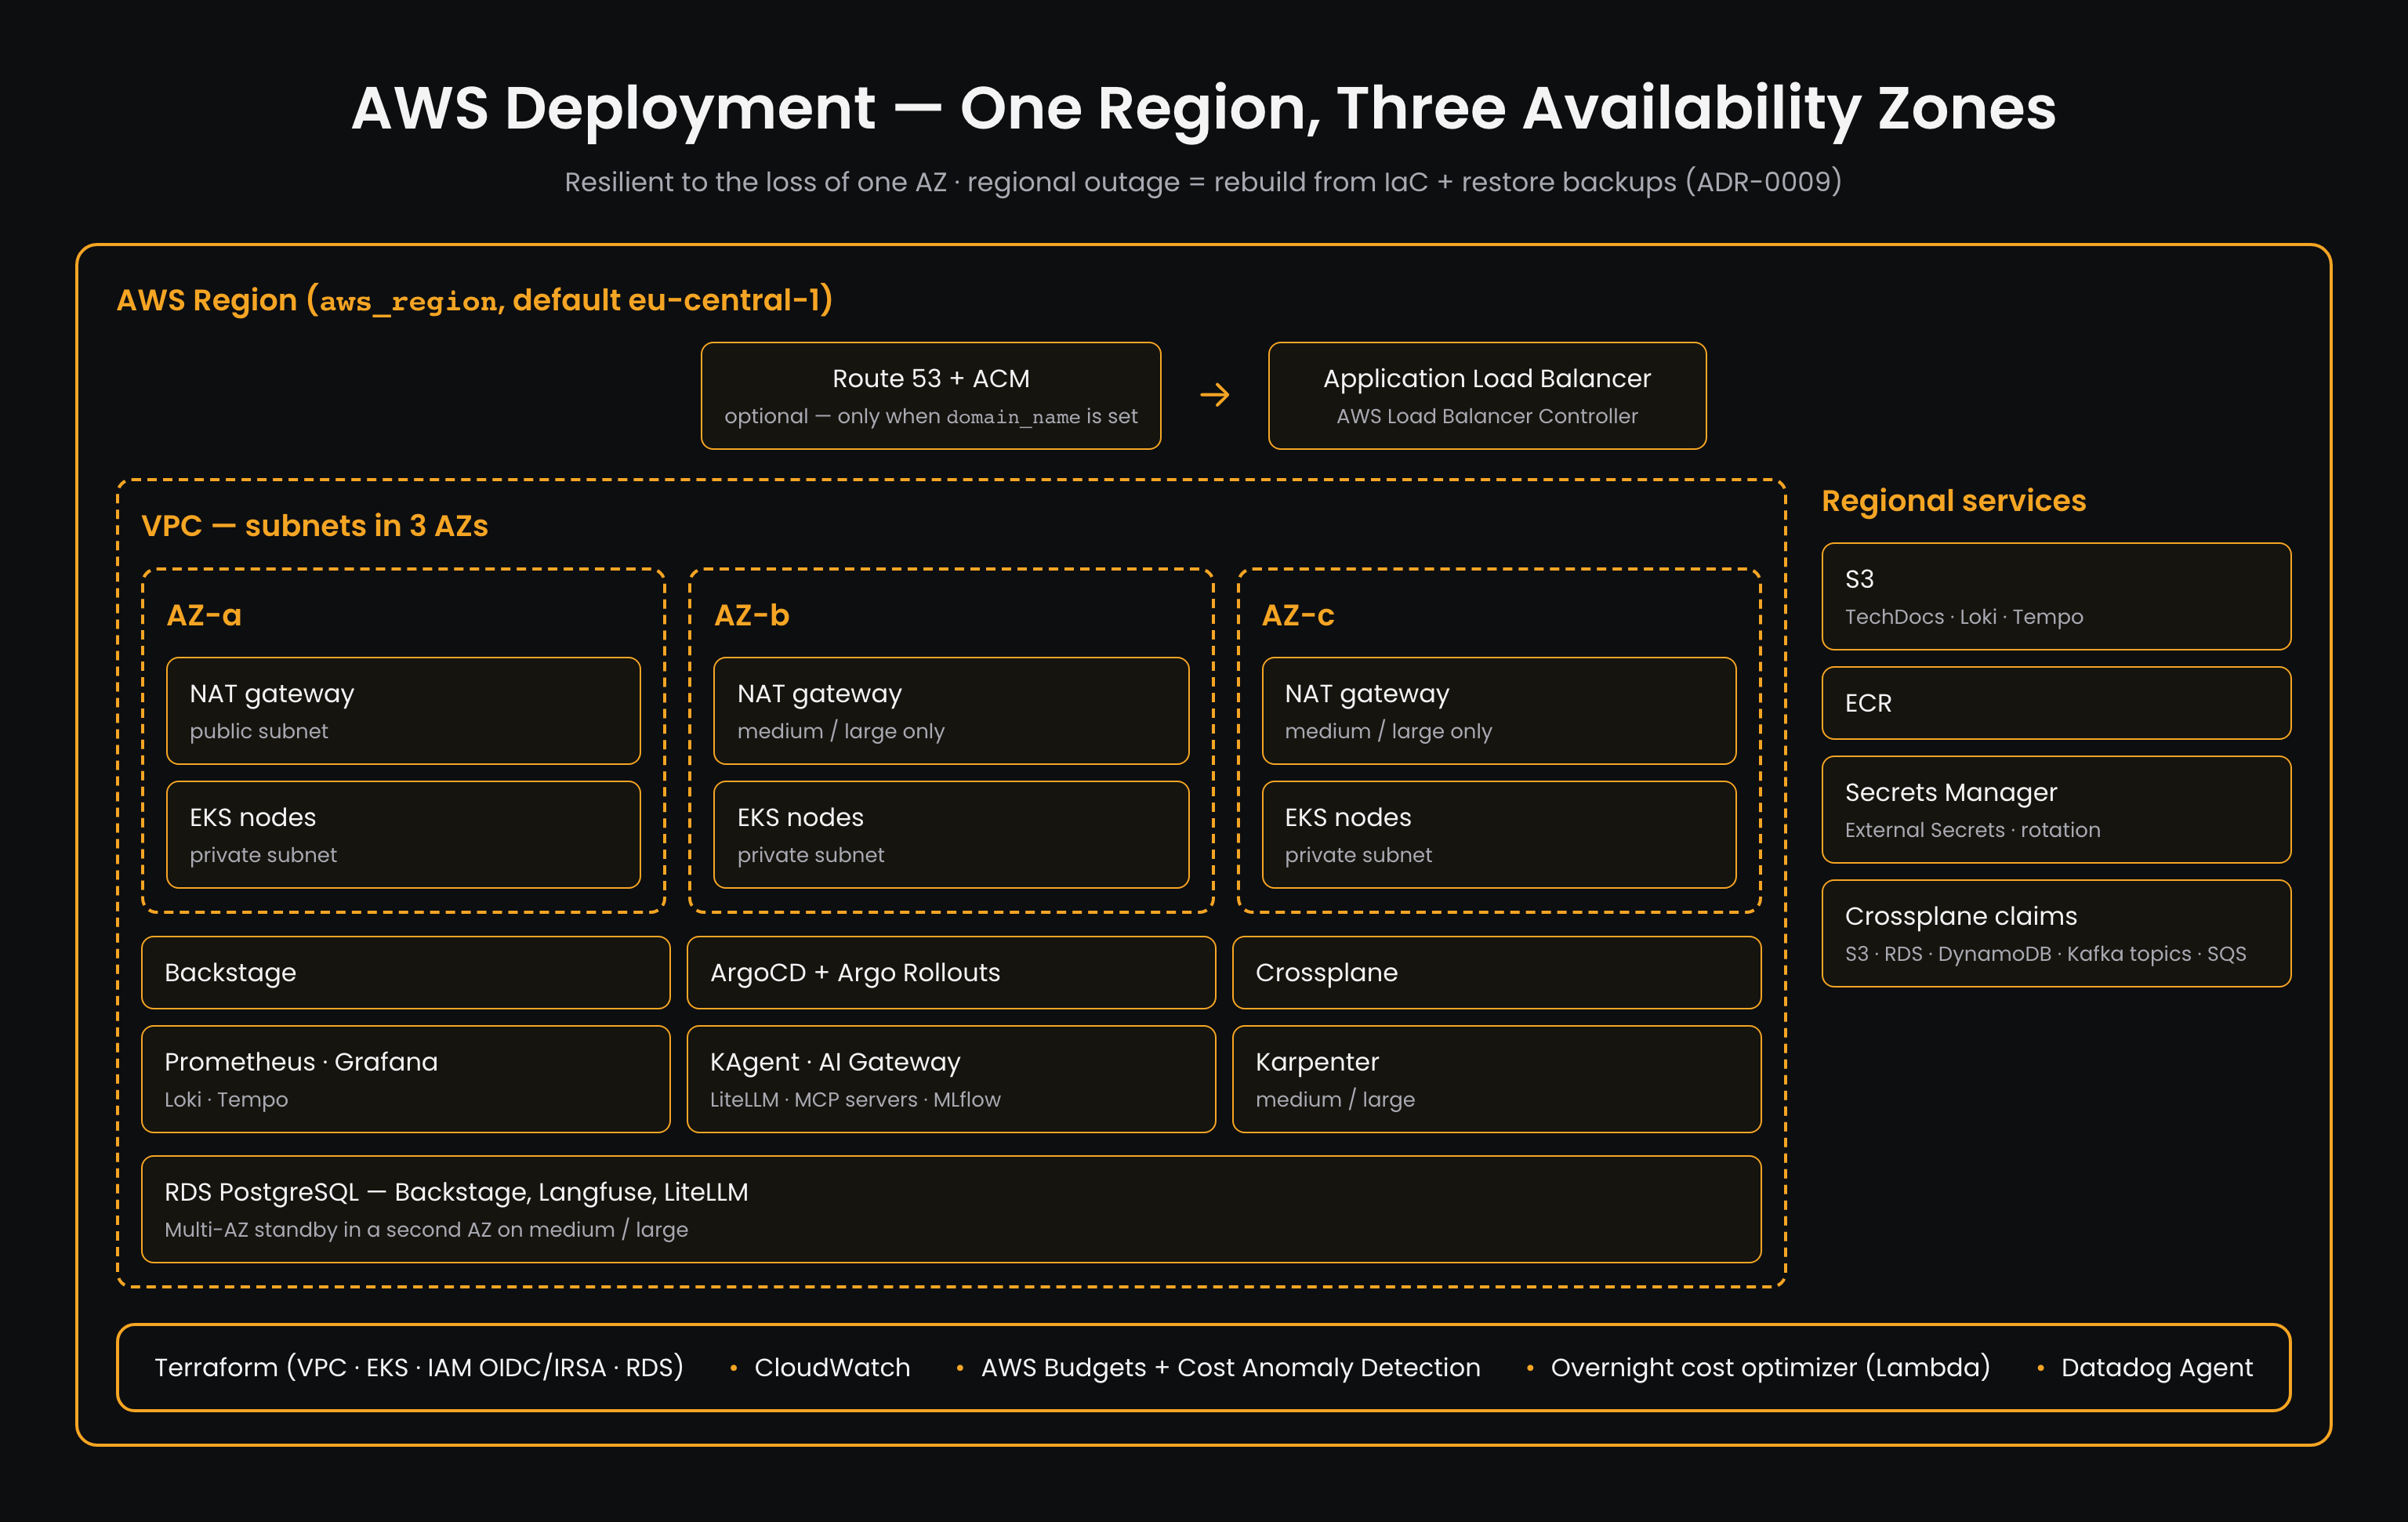Click the AZ-a heading
The height and width of the screenshot is (1522, 2408).
204,615
